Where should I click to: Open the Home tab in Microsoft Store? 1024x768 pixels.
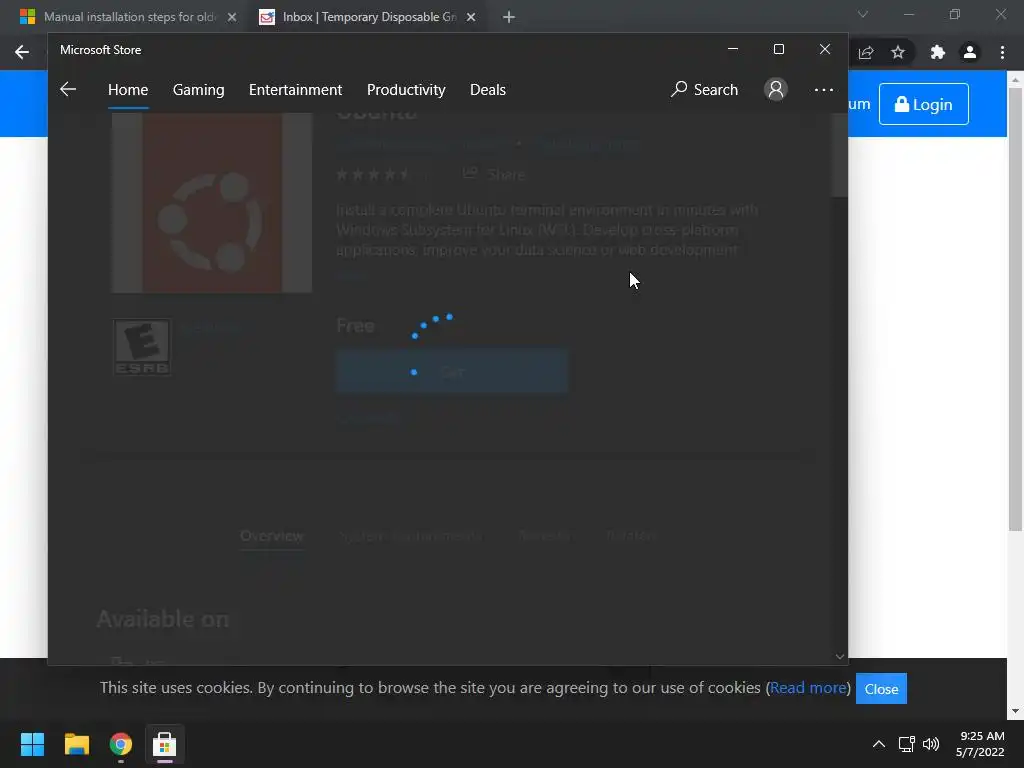point(128,89)
